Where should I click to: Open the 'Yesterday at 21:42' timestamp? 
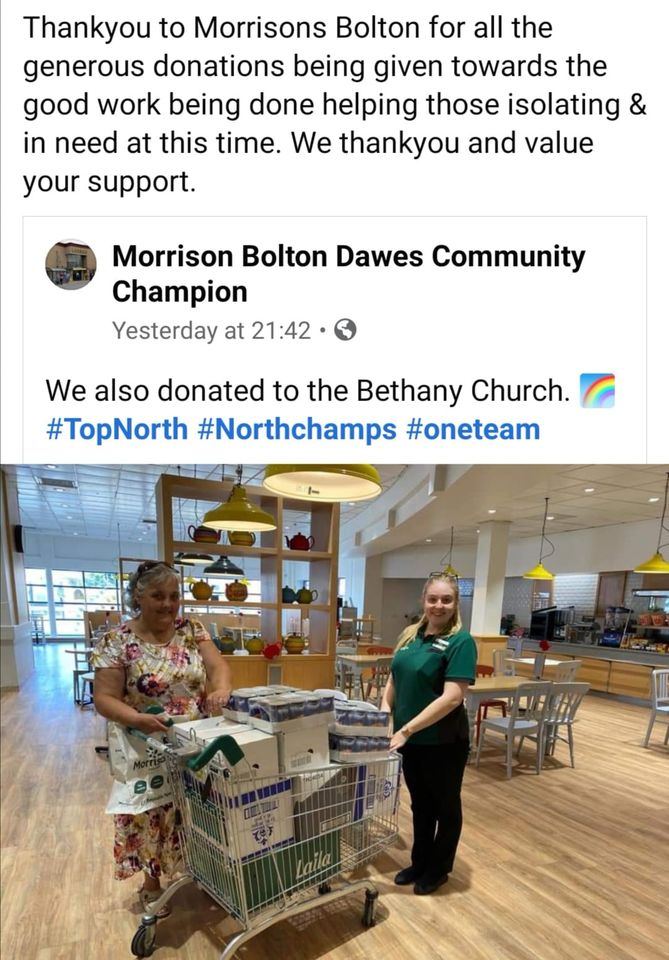[x=211, y=331]
